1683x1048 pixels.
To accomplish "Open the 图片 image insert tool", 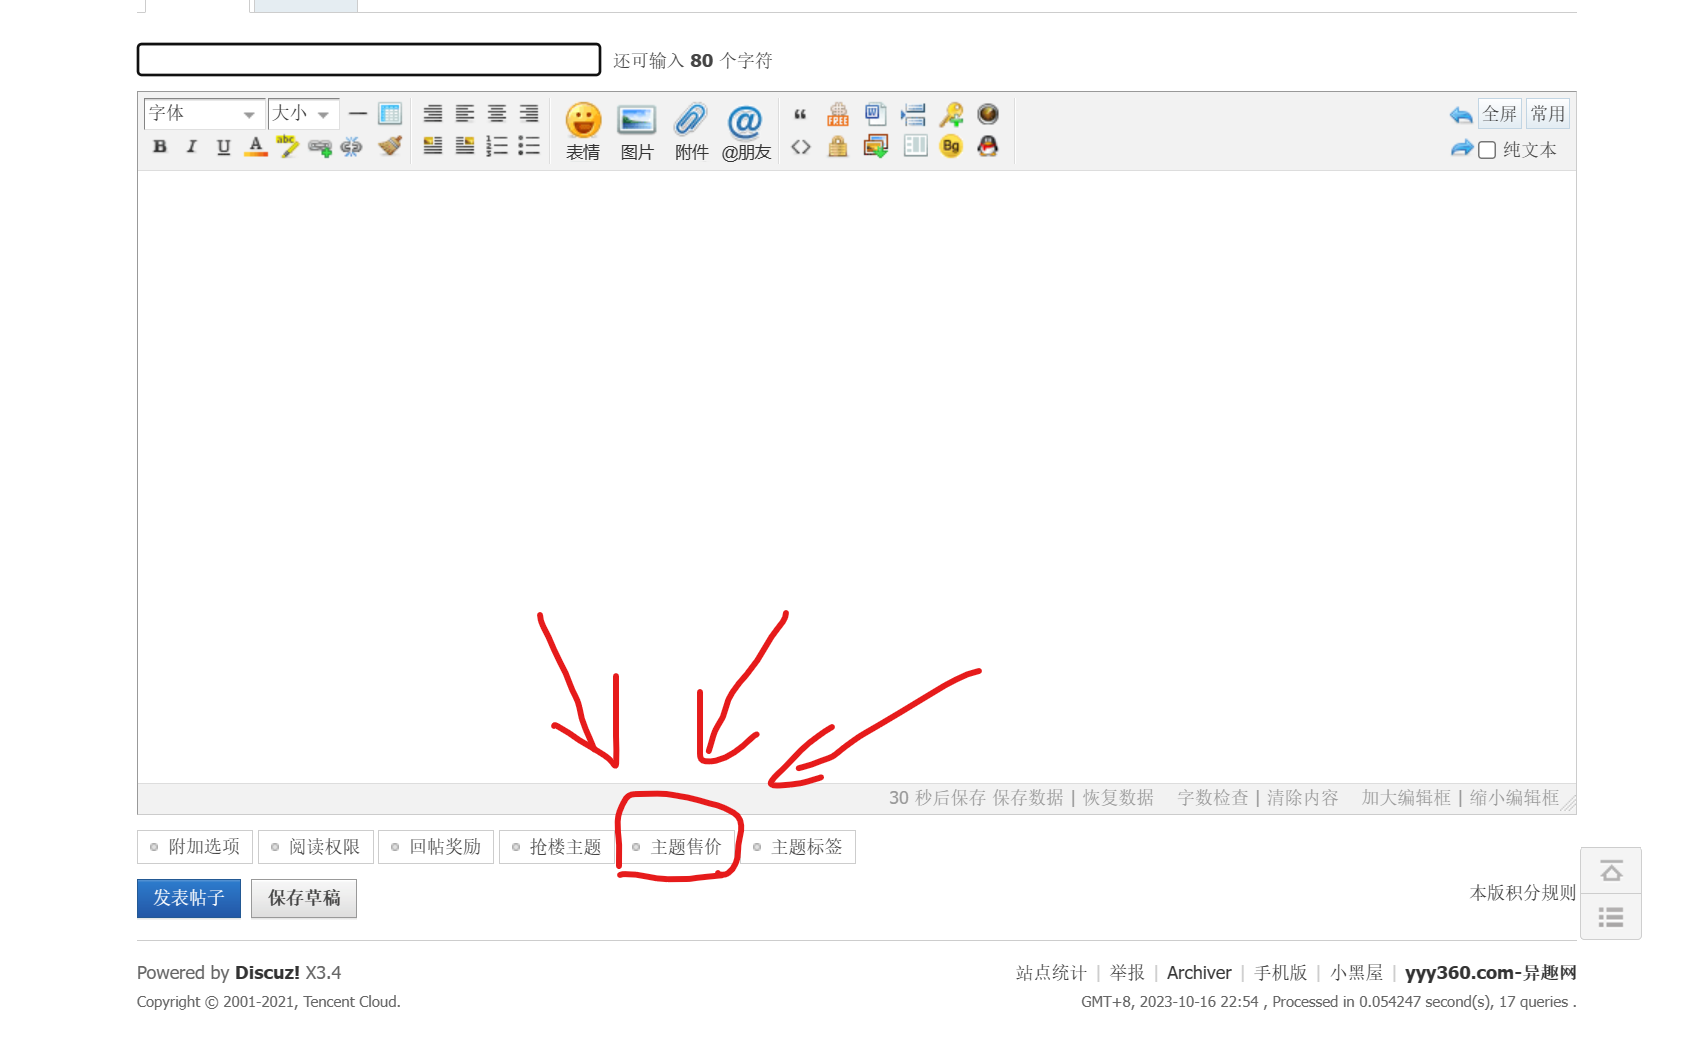I will tap(636, 131).
